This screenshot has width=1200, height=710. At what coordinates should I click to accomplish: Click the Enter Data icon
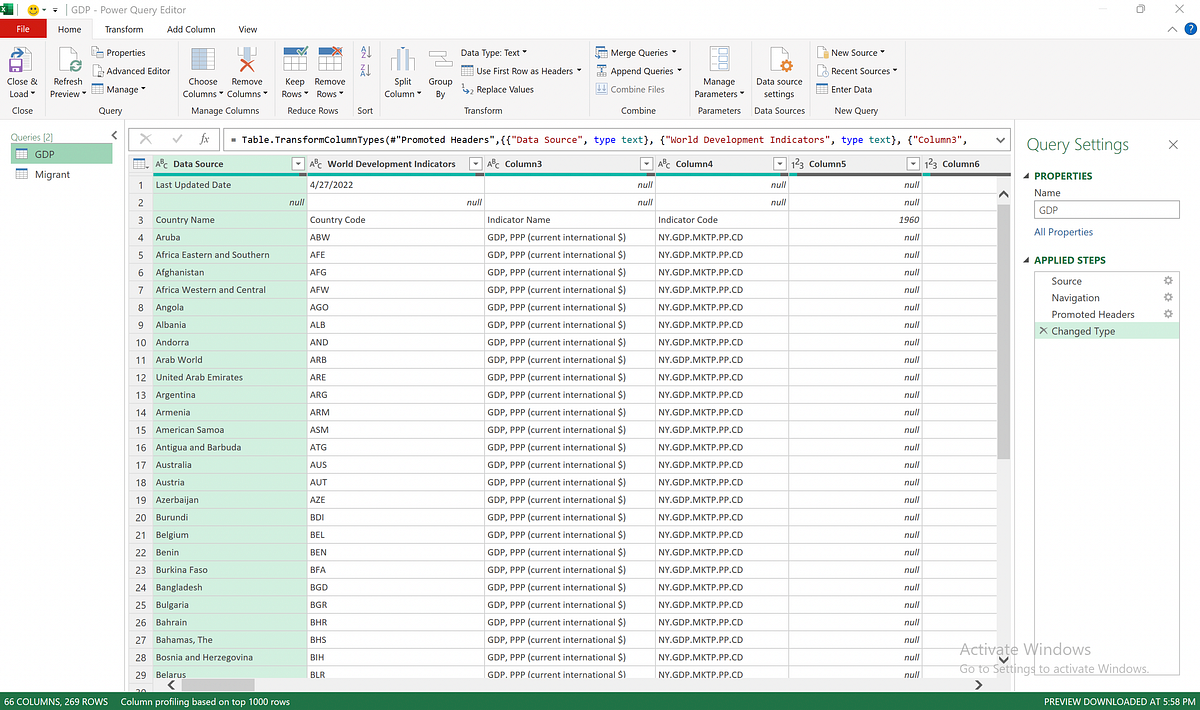(x=854, y=88)
